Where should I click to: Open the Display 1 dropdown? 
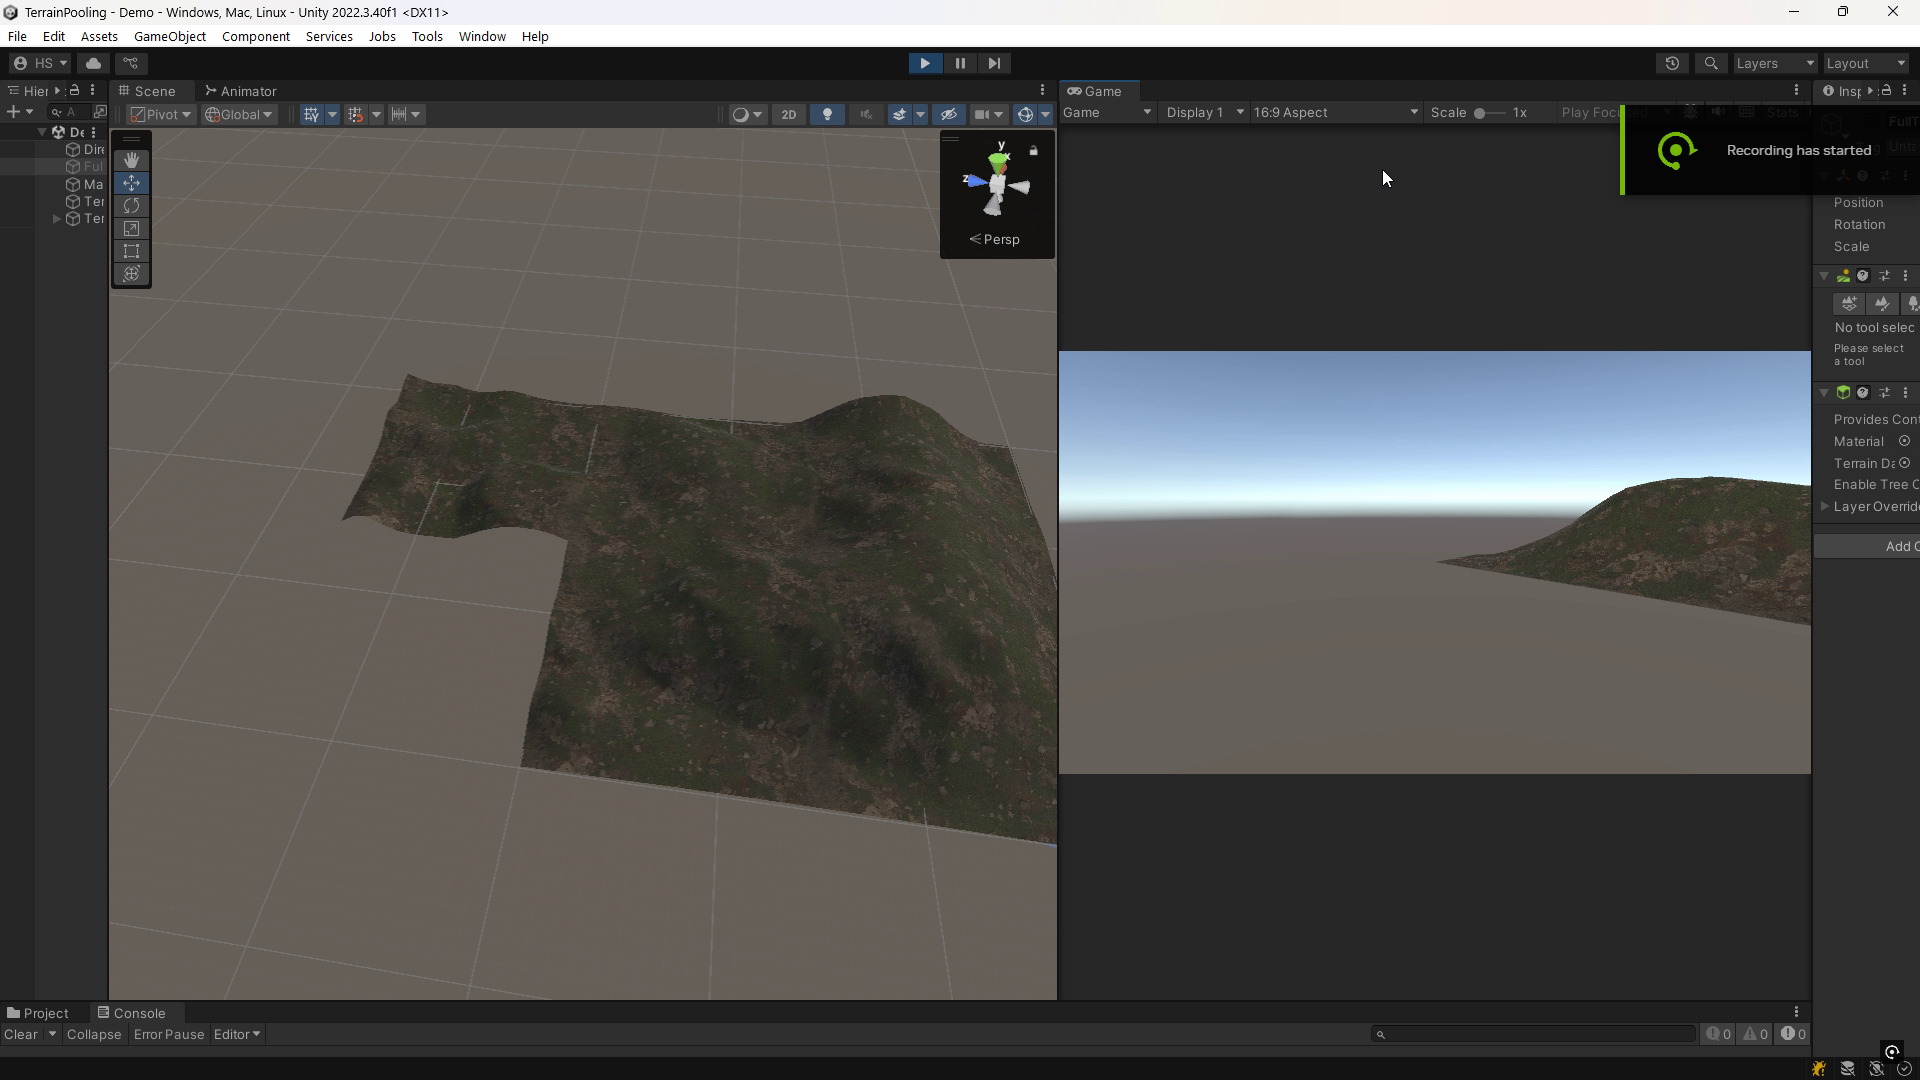coord(1204,112)
